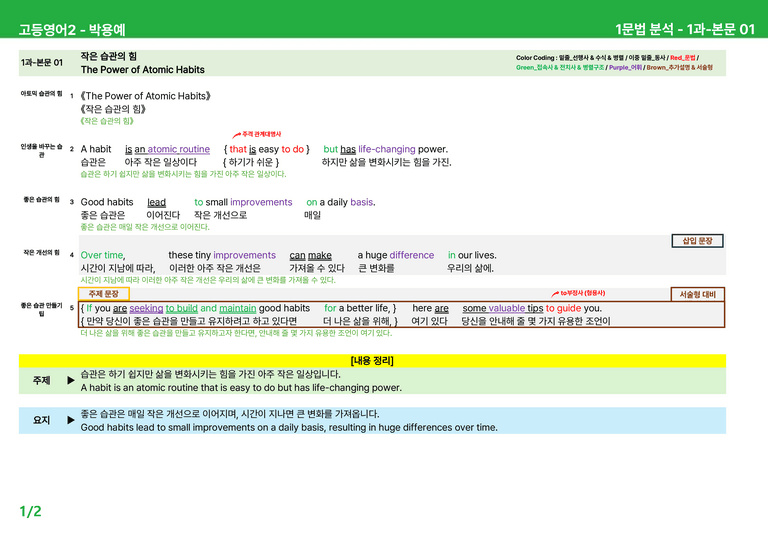Click the red arrow beside 주격 관계대명사
The height and width of the screenshot is (543, 768).
point(237,135)
